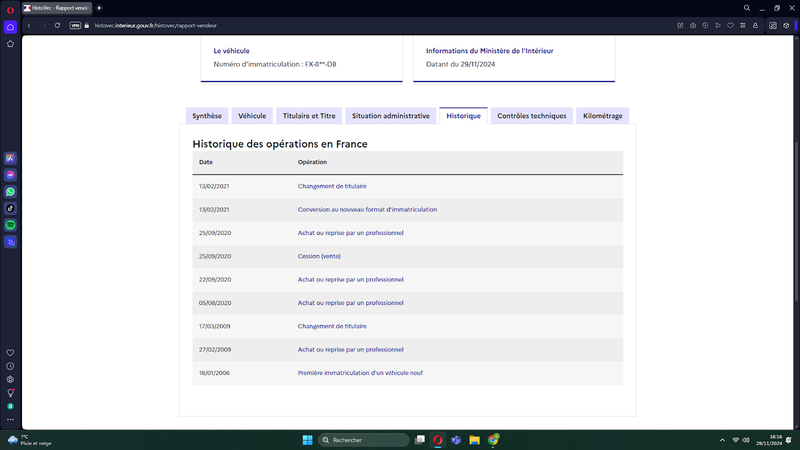Open WhatsApp in the sidebar
800x450 pixels.
pos(10,192)
